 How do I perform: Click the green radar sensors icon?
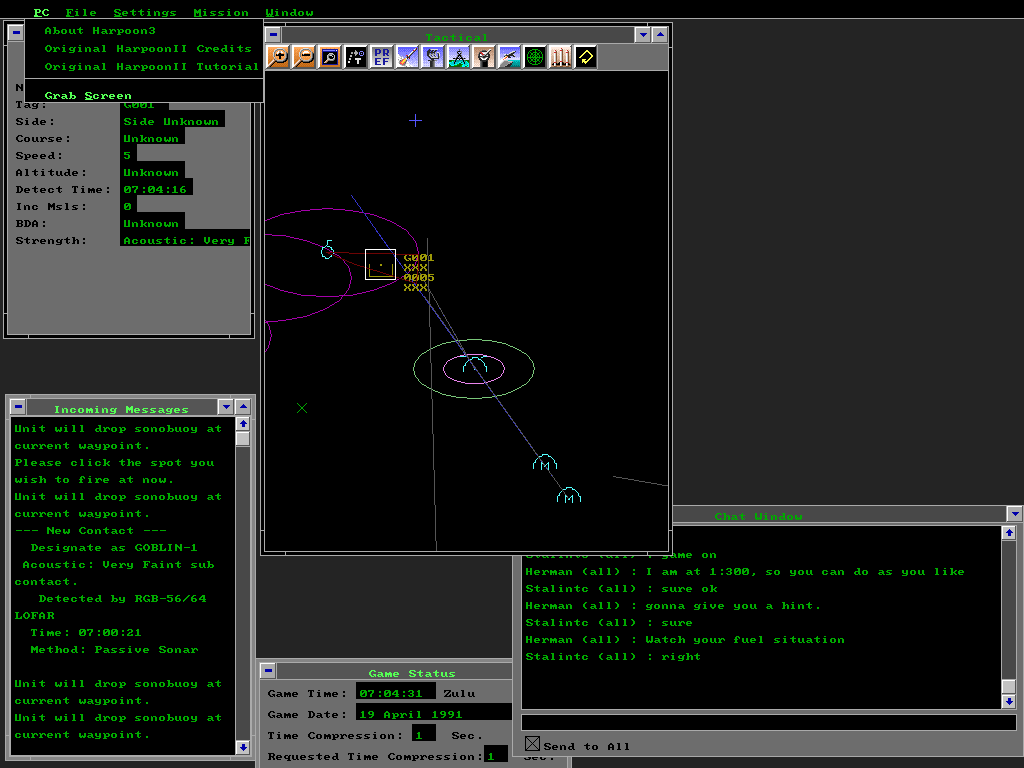(534, 57)
